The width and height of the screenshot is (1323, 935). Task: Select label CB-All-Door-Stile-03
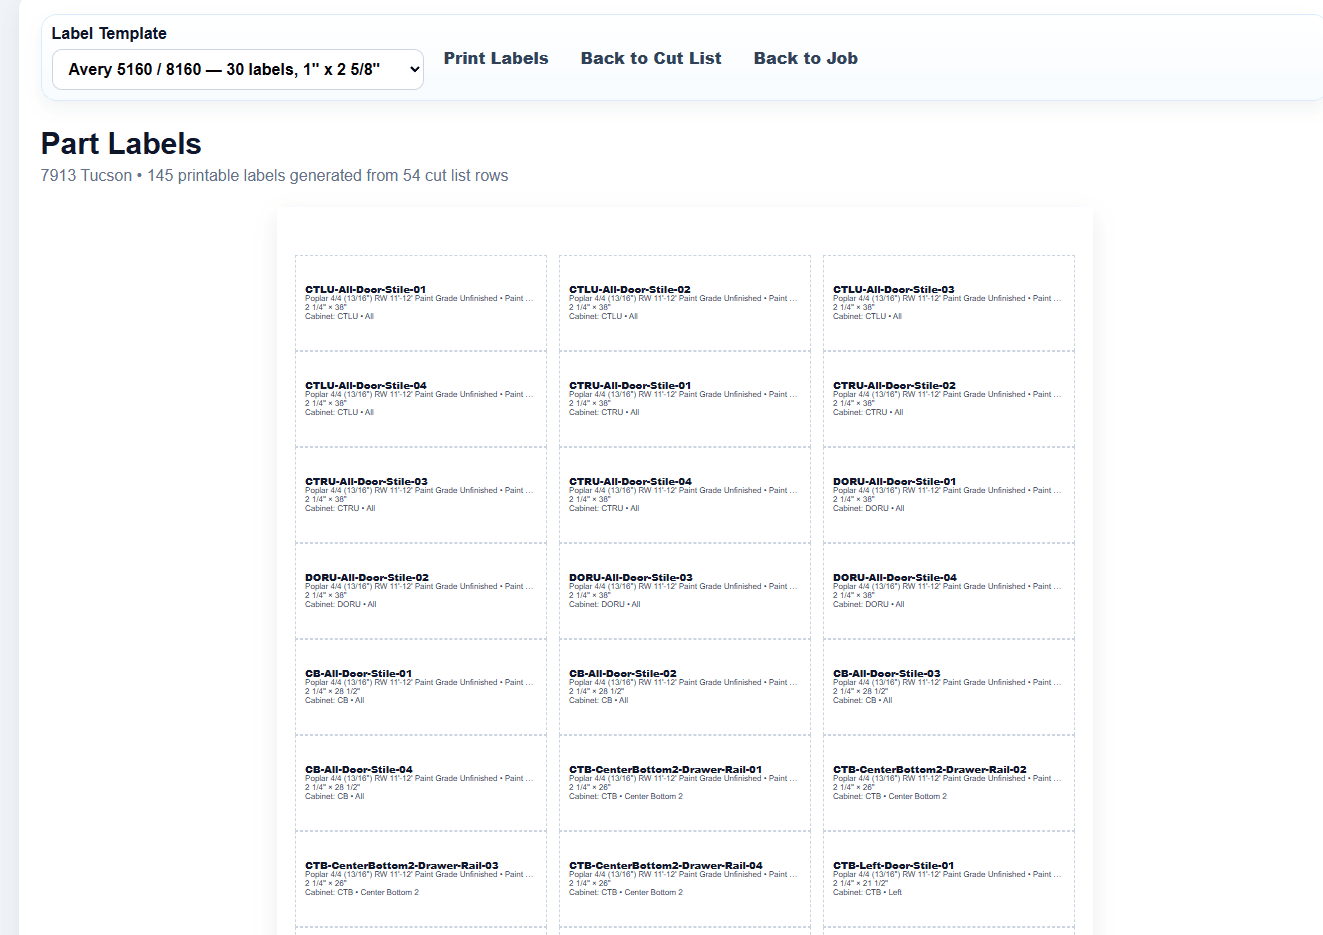click(x=949, y=687)
